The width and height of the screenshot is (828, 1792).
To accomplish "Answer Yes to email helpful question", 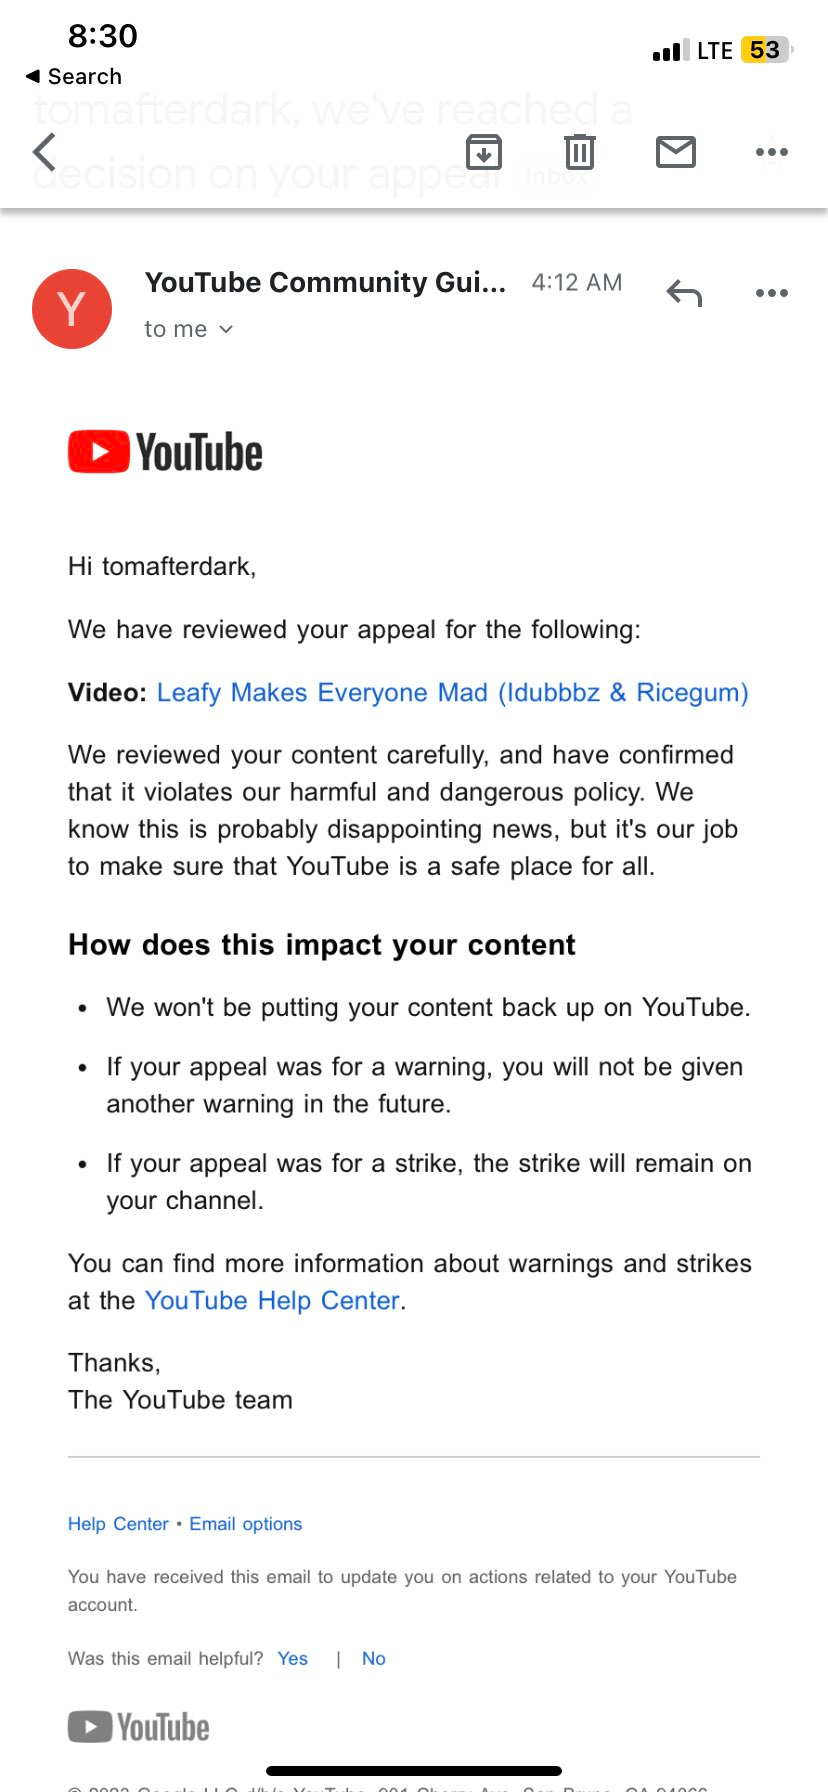I will pos(293,1658).
